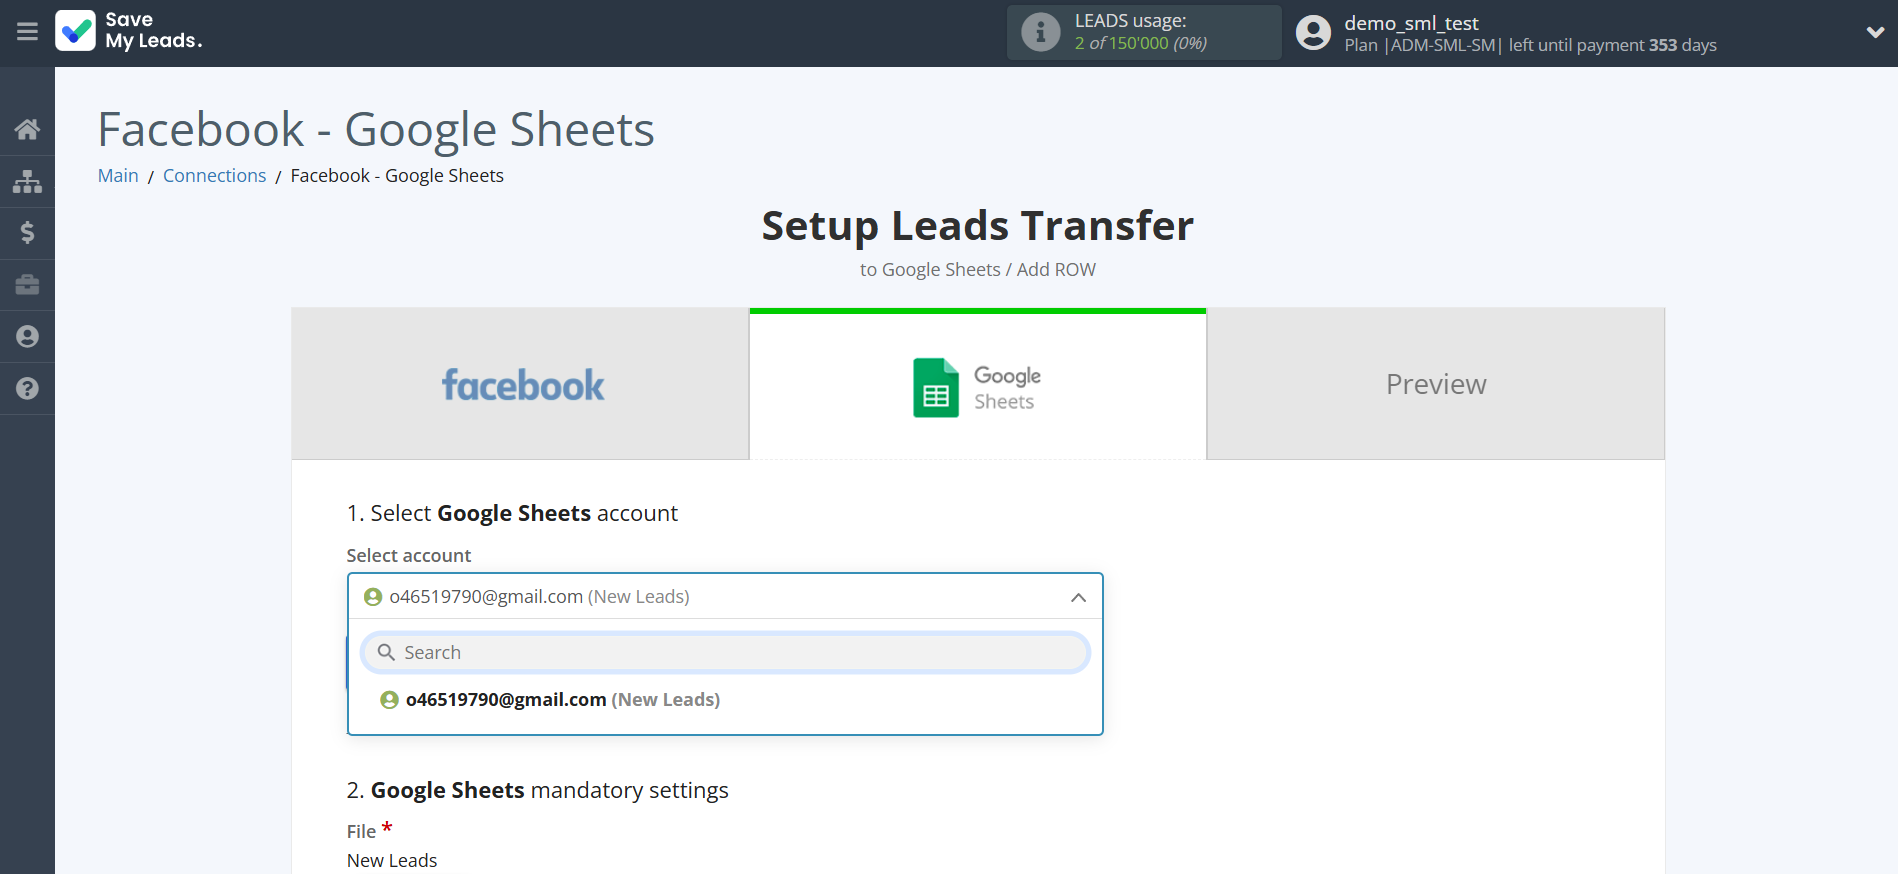
Task: Click the Main breadcrumb link
Action: pyautogui.click(x=118, y=176)
